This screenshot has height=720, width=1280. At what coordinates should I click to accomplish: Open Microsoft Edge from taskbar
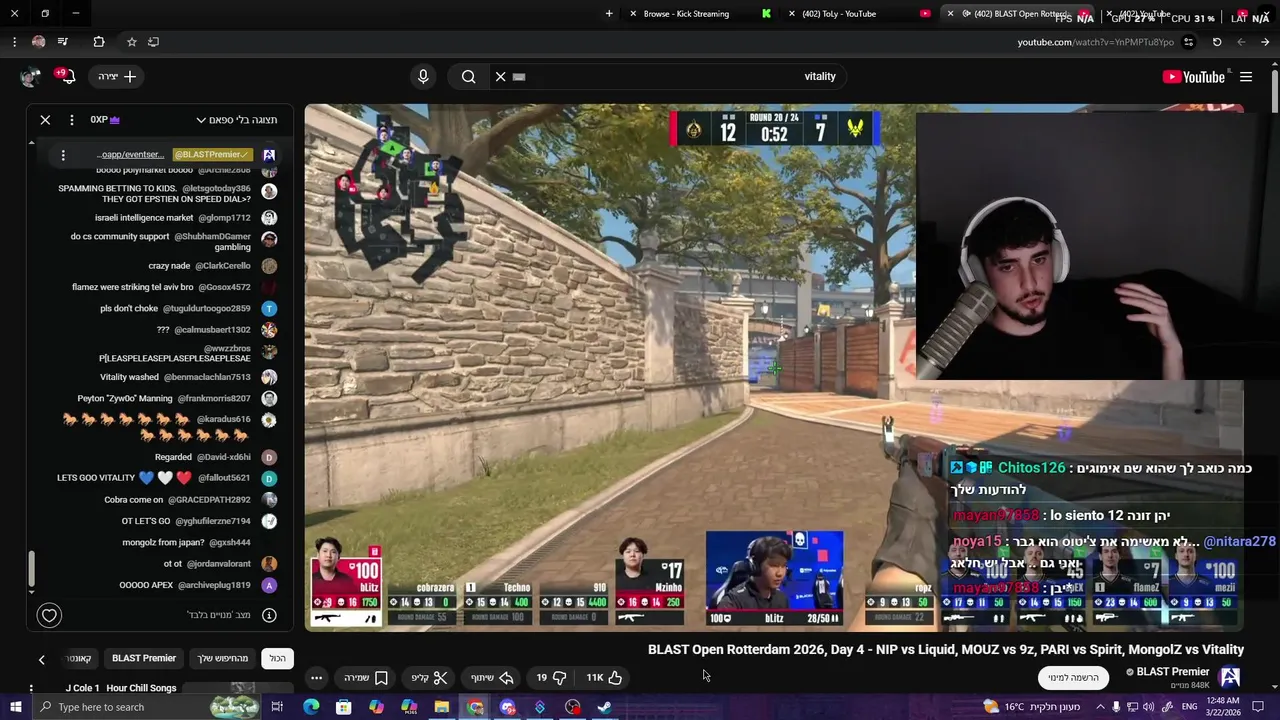(311, 707)
